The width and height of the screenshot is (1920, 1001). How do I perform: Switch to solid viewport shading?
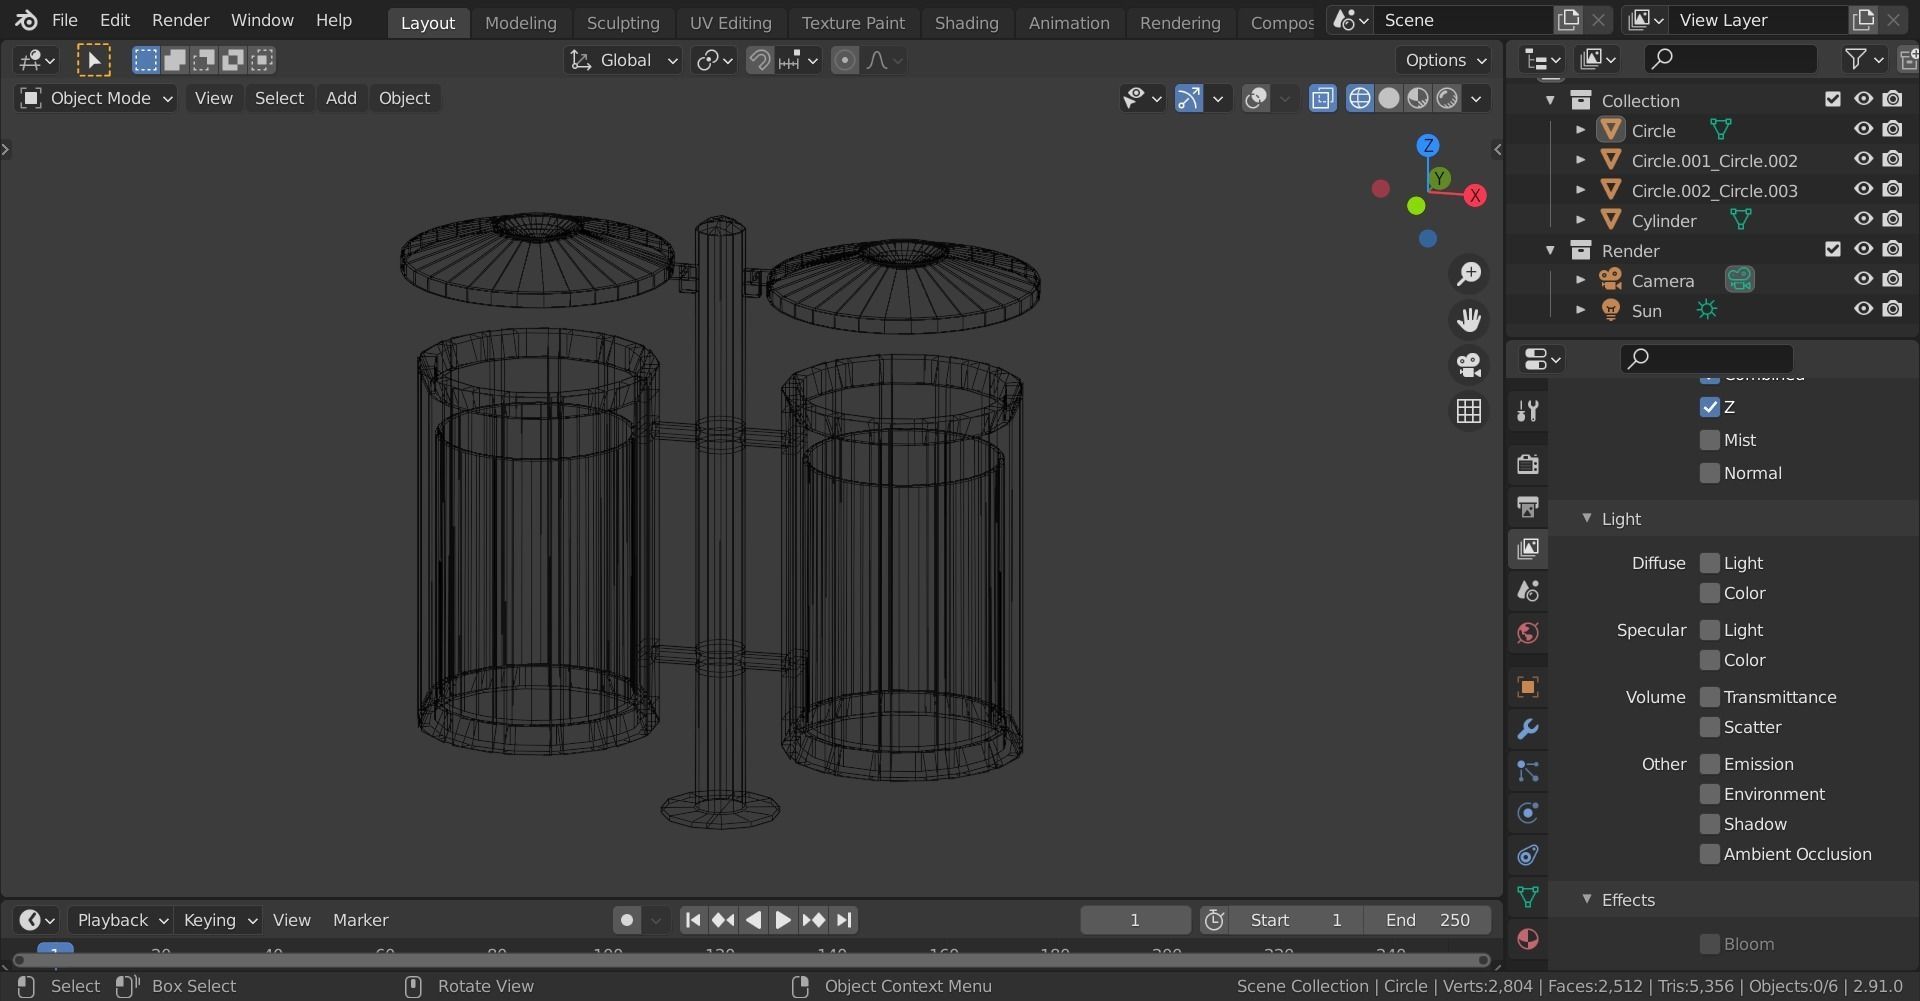1389,98
